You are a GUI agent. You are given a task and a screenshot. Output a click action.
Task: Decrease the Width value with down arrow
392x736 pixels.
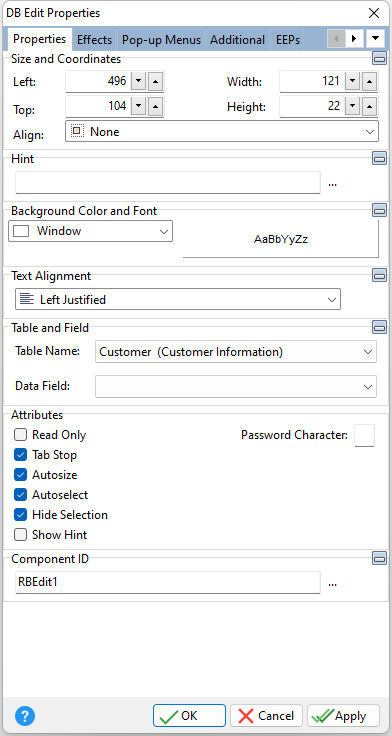click(x=353, y=82)
